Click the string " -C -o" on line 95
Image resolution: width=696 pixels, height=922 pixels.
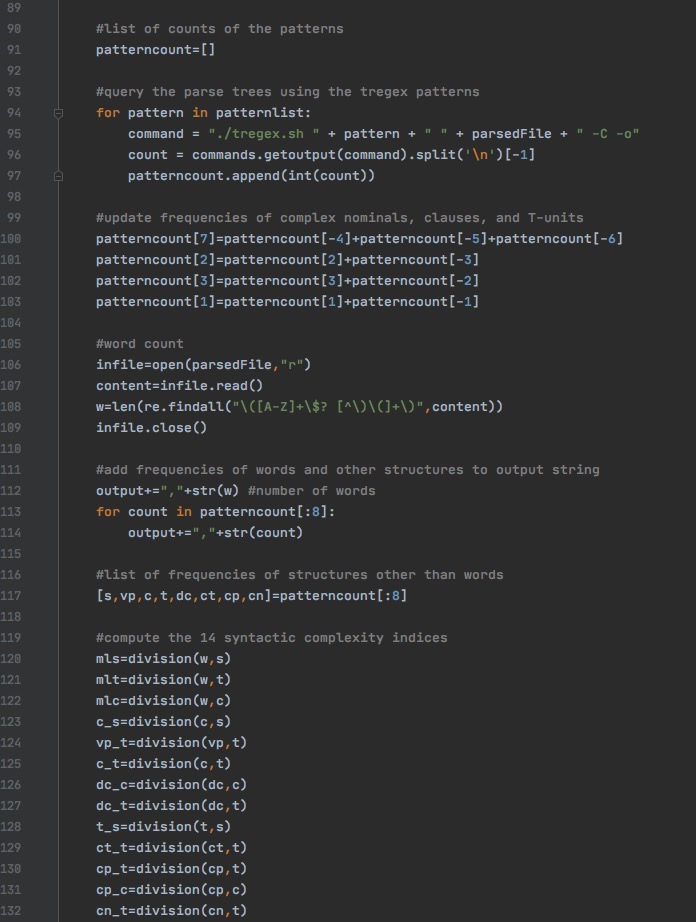[x=607, y=134]
